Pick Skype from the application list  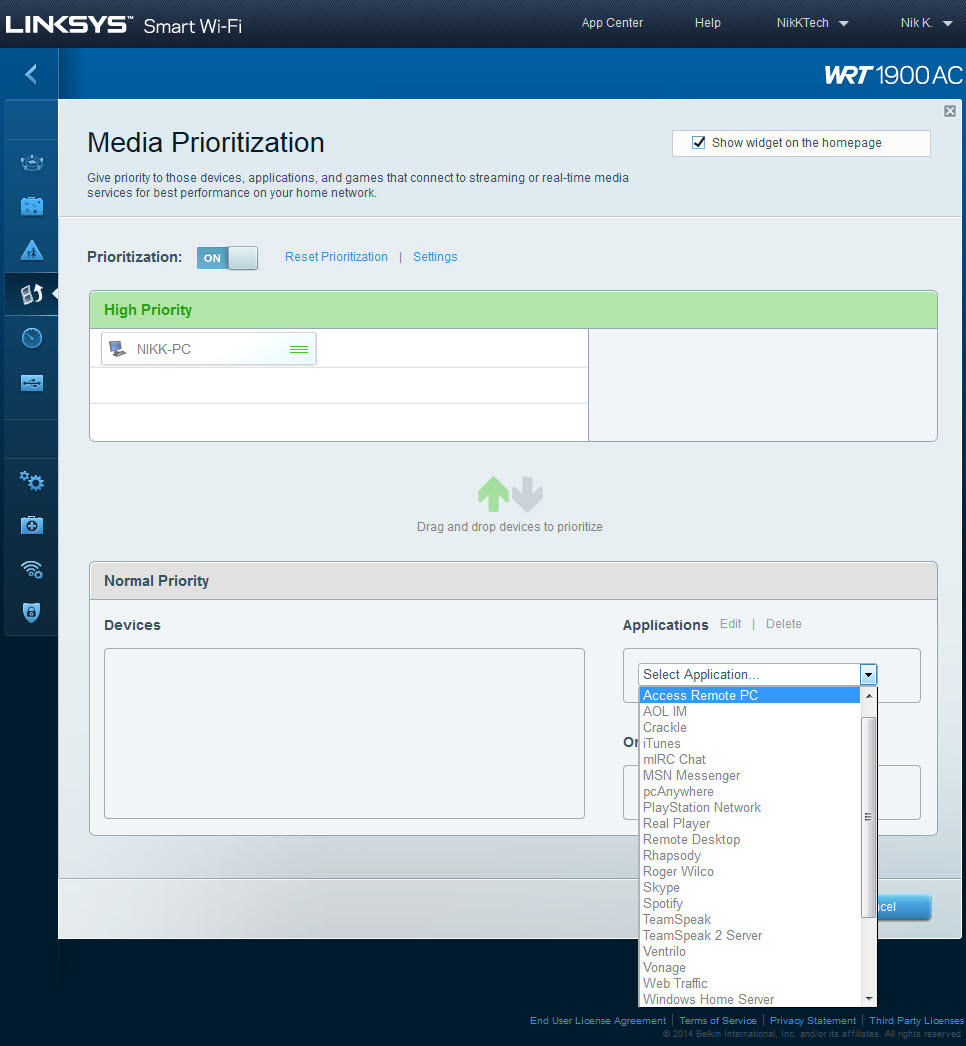(749, 887)
